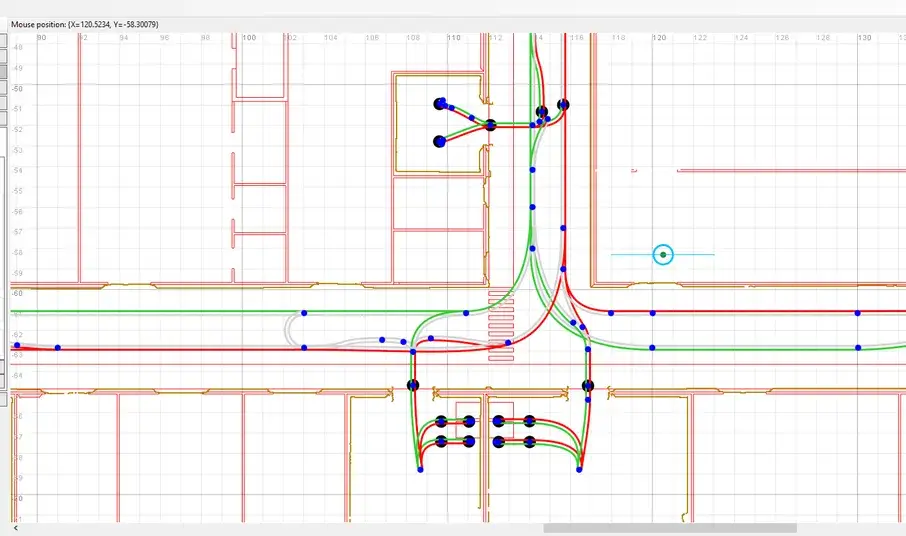Select top-left black node of bottom node cluster
The image size is (906, 536).
439,421
